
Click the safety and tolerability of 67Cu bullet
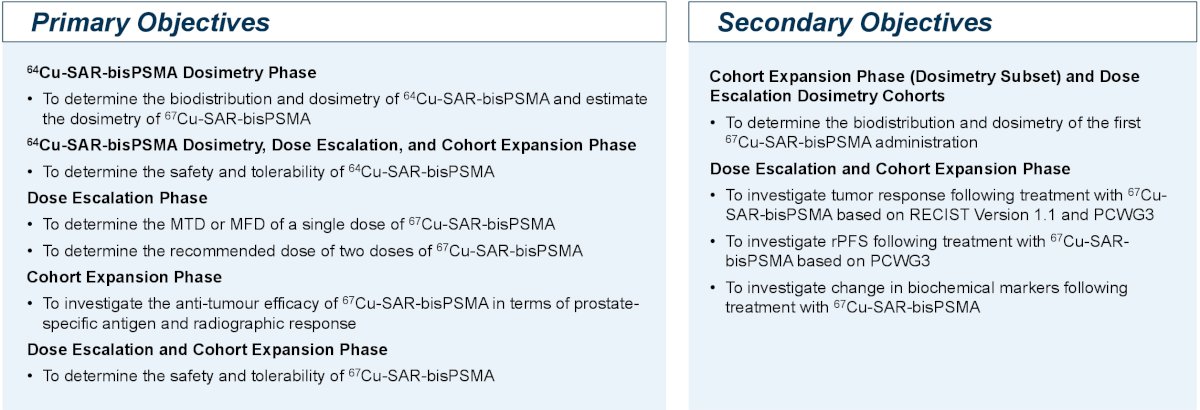click(x=262, y=375)
